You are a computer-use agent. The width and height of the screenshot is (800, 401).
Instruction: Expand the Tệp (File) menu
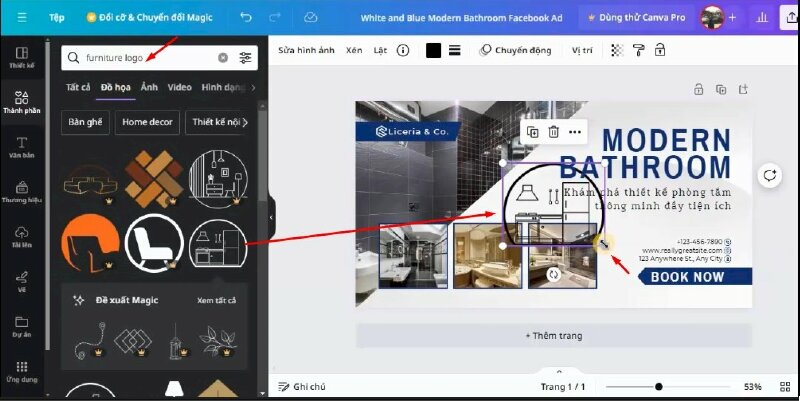(x=57, y=18)
